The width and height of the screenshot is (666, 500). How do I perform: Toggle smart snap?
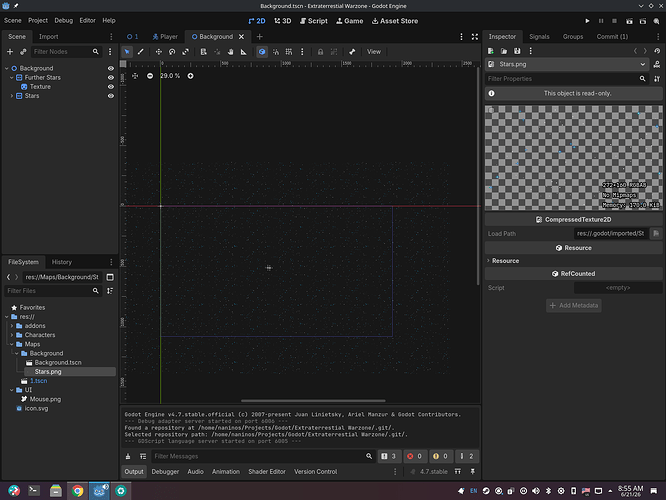[276, 52]
